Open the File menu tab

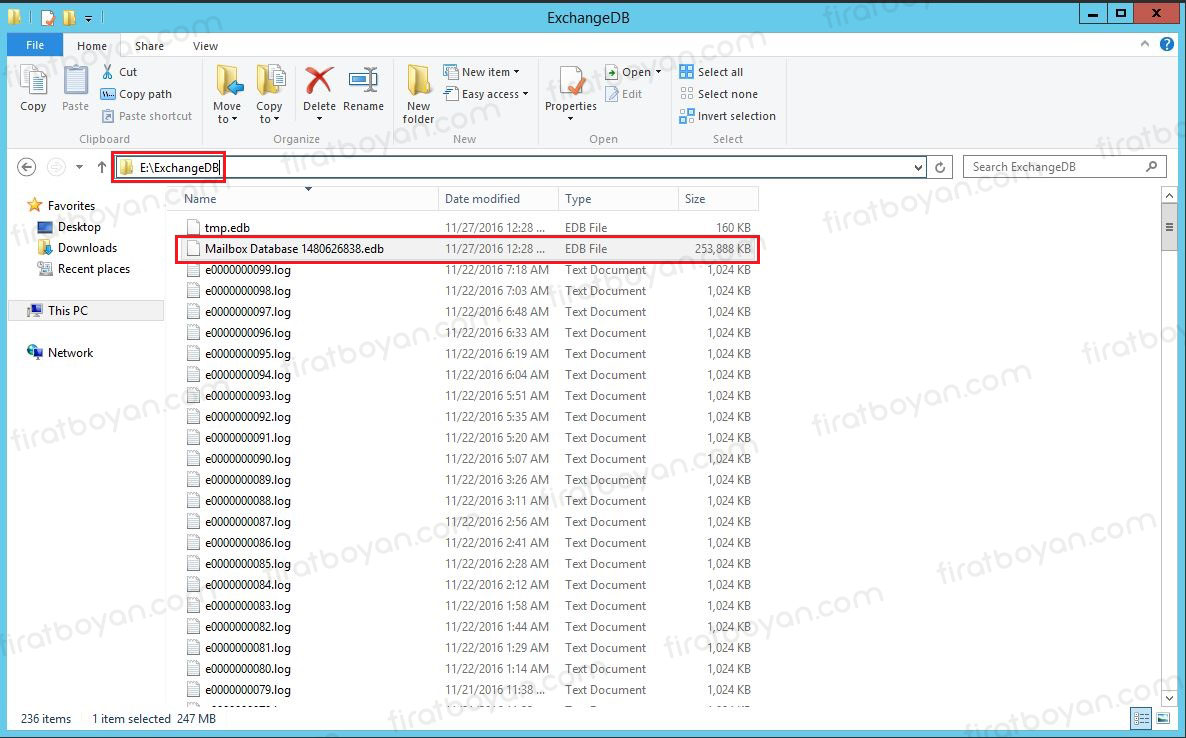click(35, 45)
